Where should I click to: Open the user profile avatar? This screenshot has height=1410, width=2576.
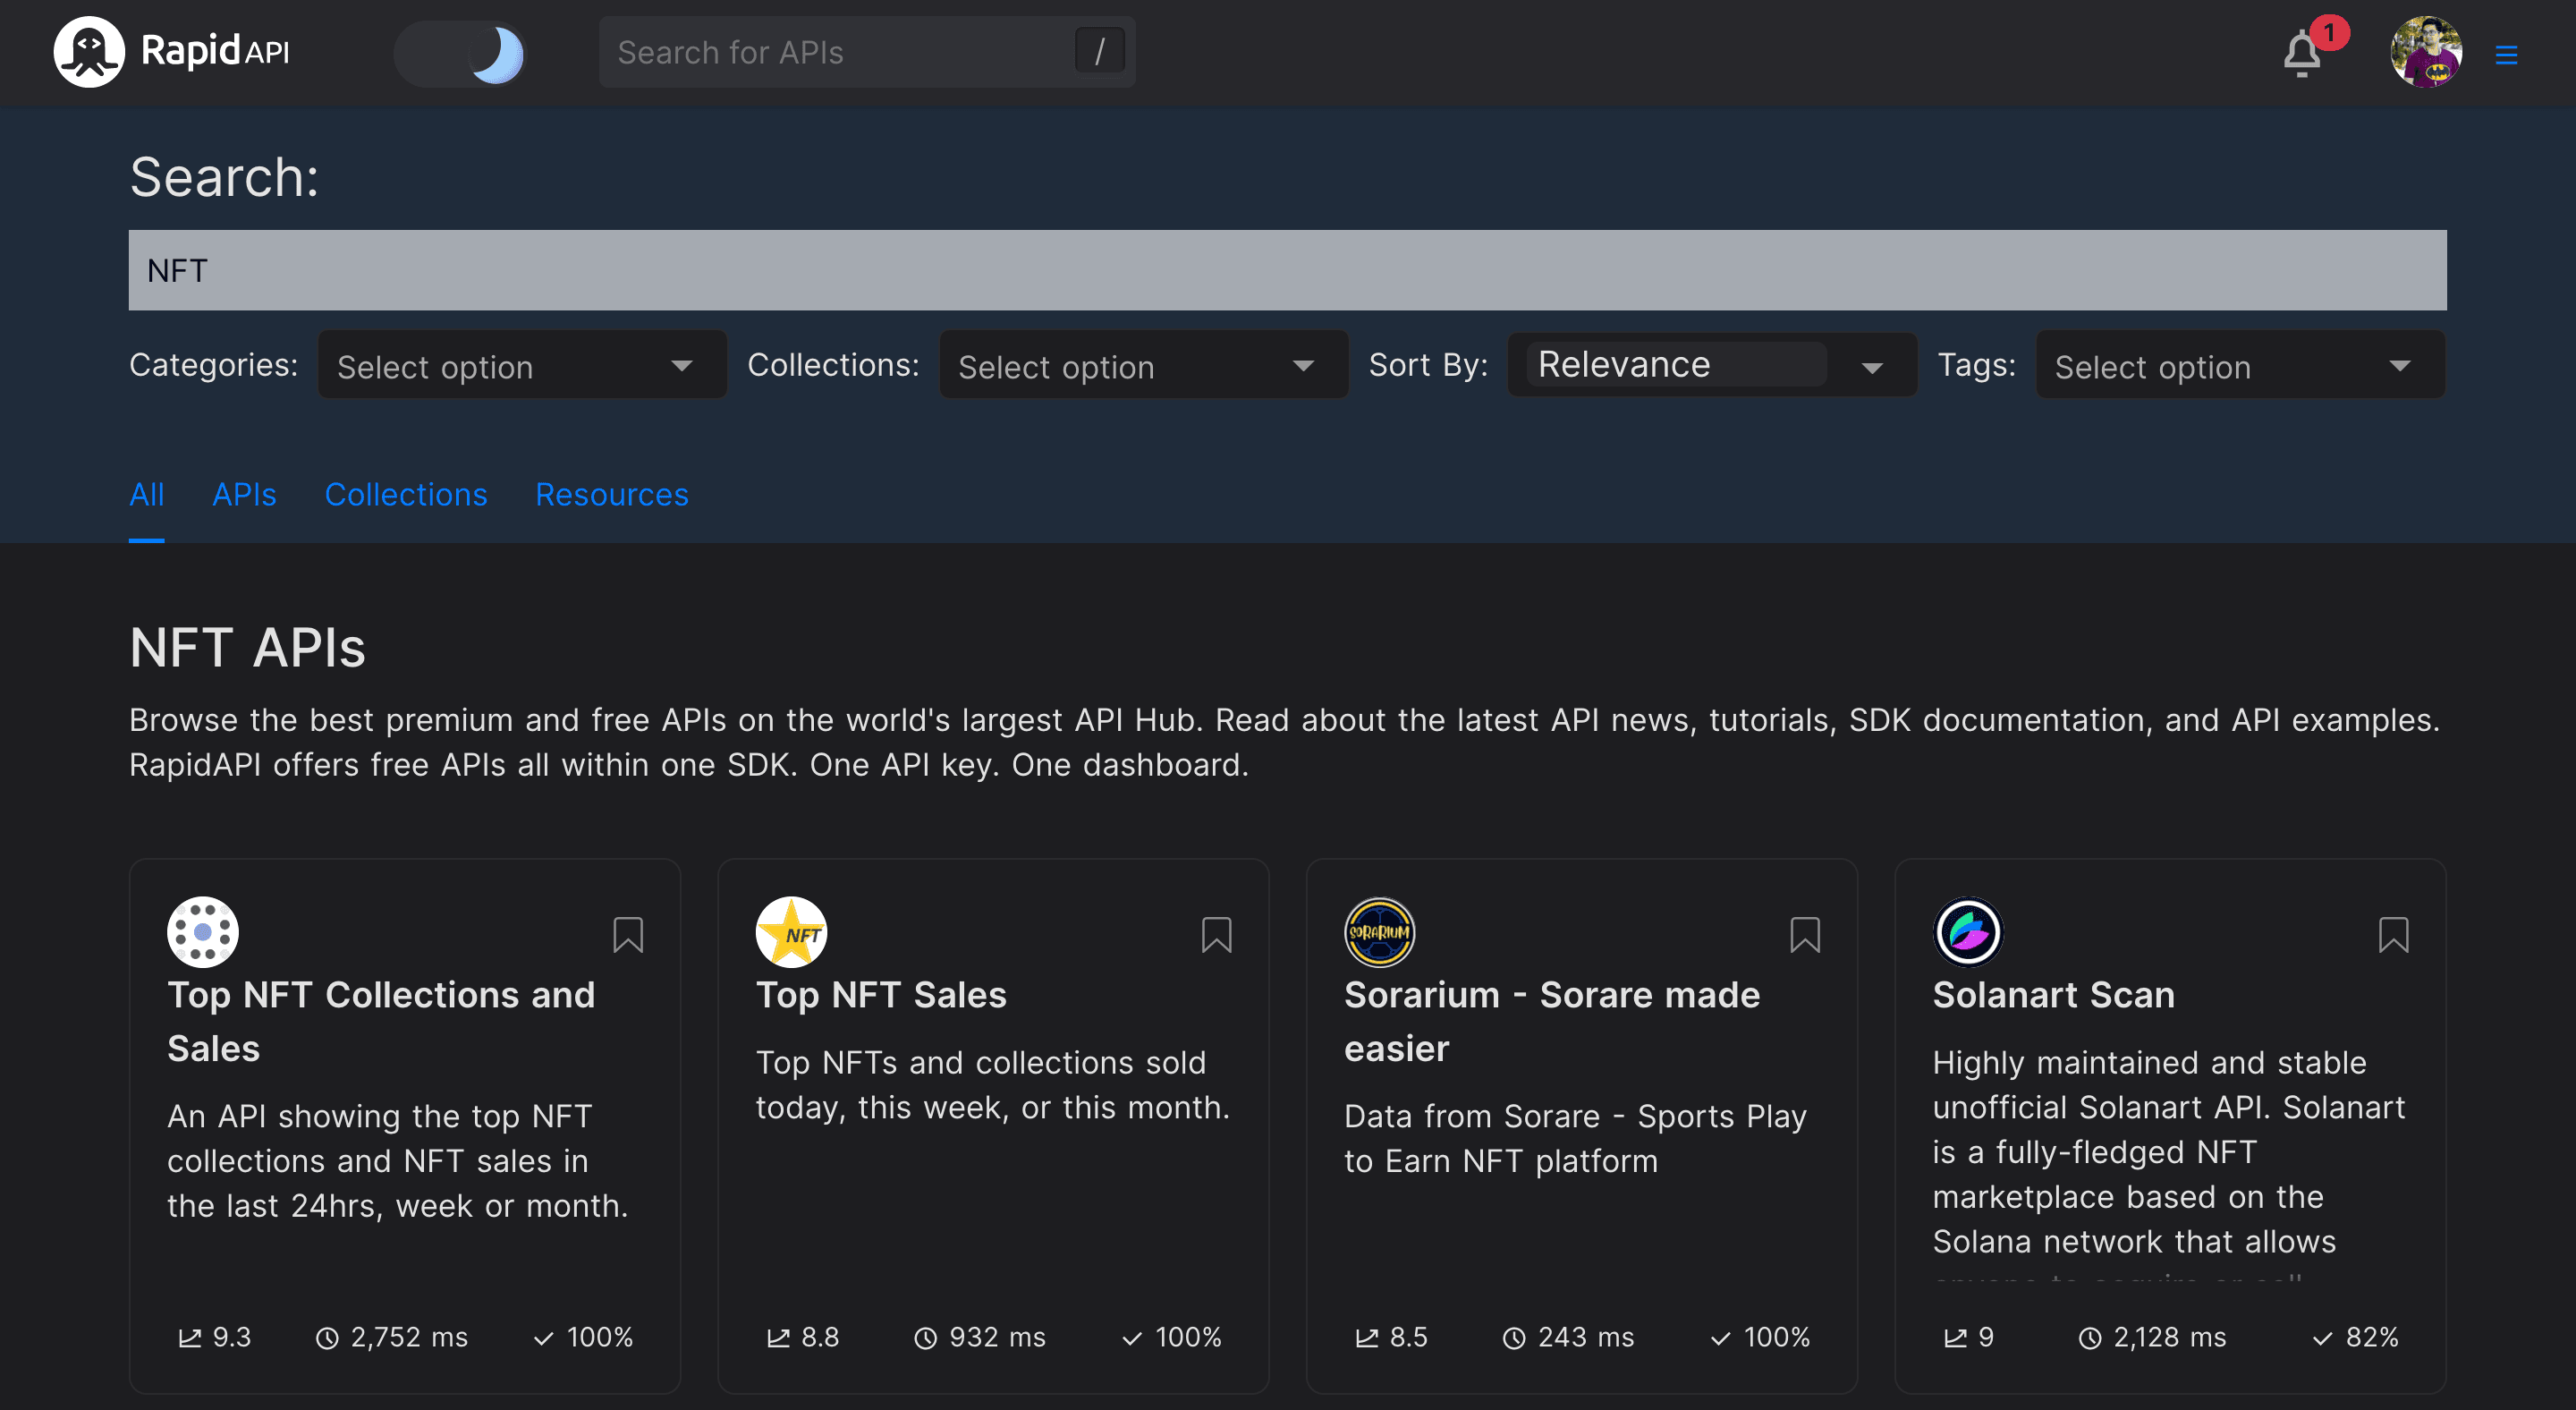[x=2426, y=53]
